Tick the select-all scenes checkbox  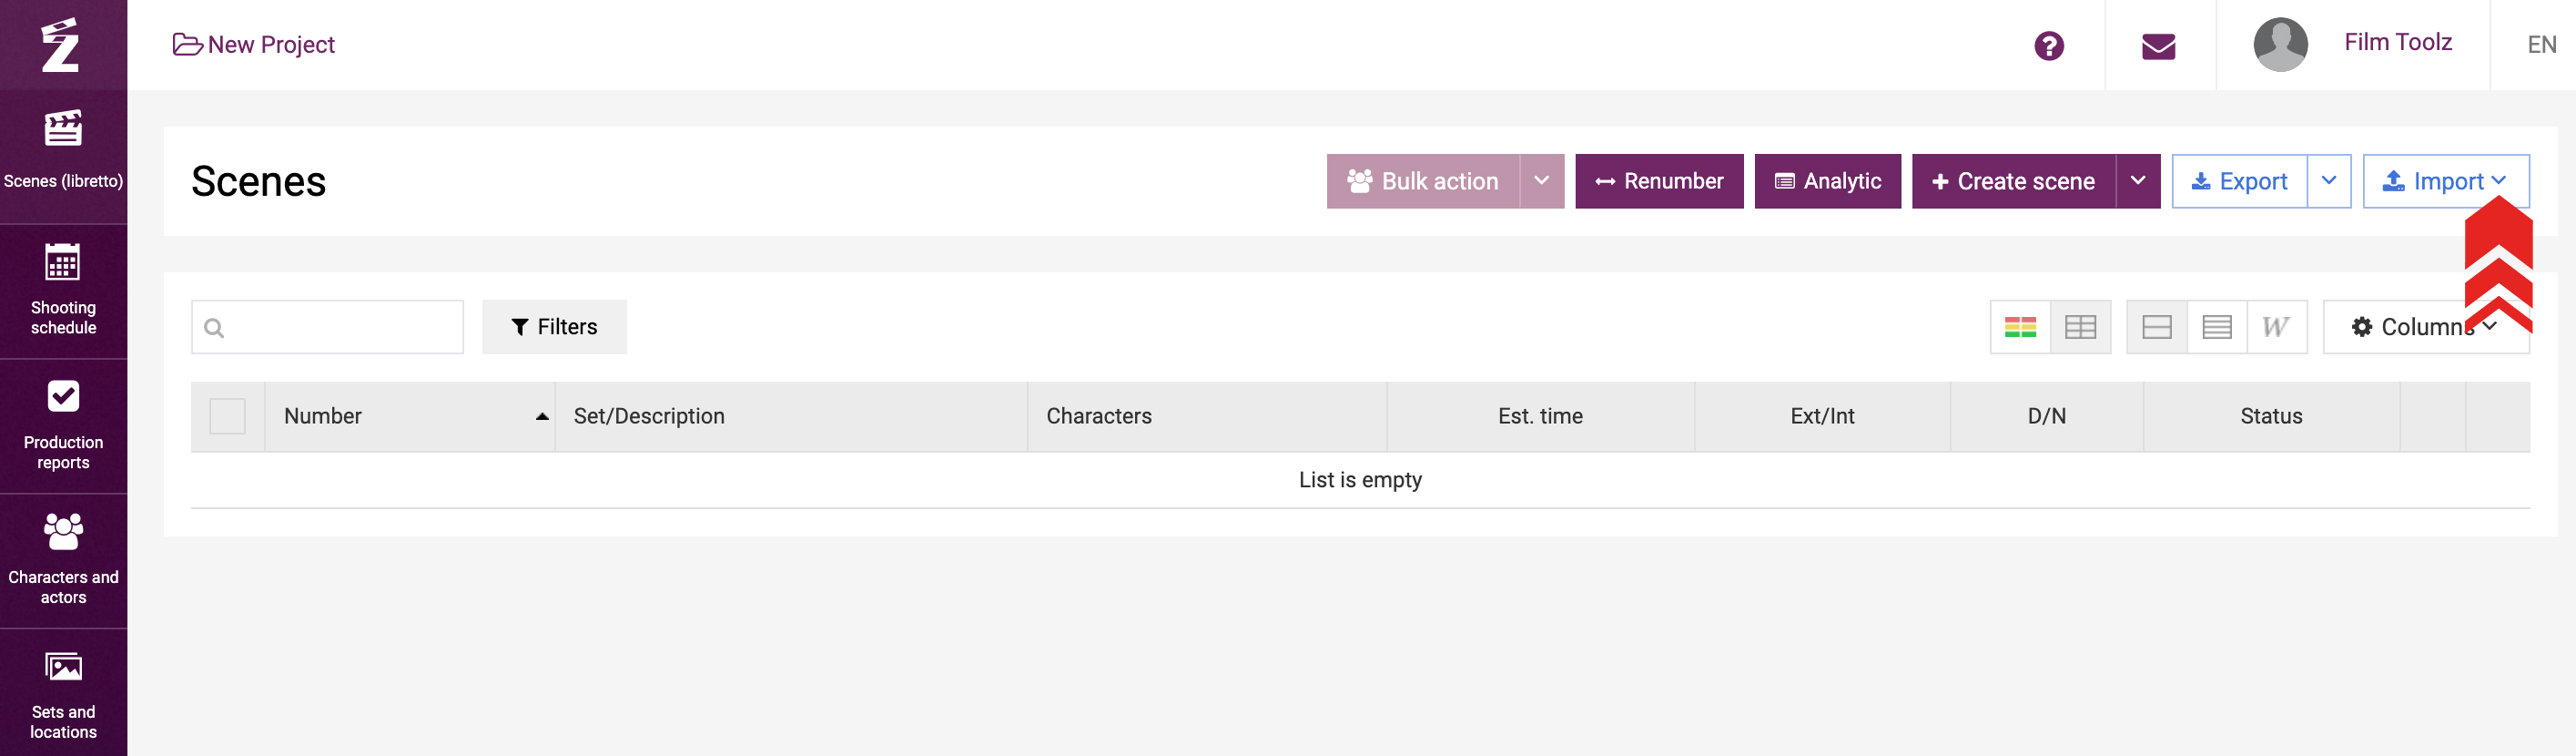[x=227, y=416]
